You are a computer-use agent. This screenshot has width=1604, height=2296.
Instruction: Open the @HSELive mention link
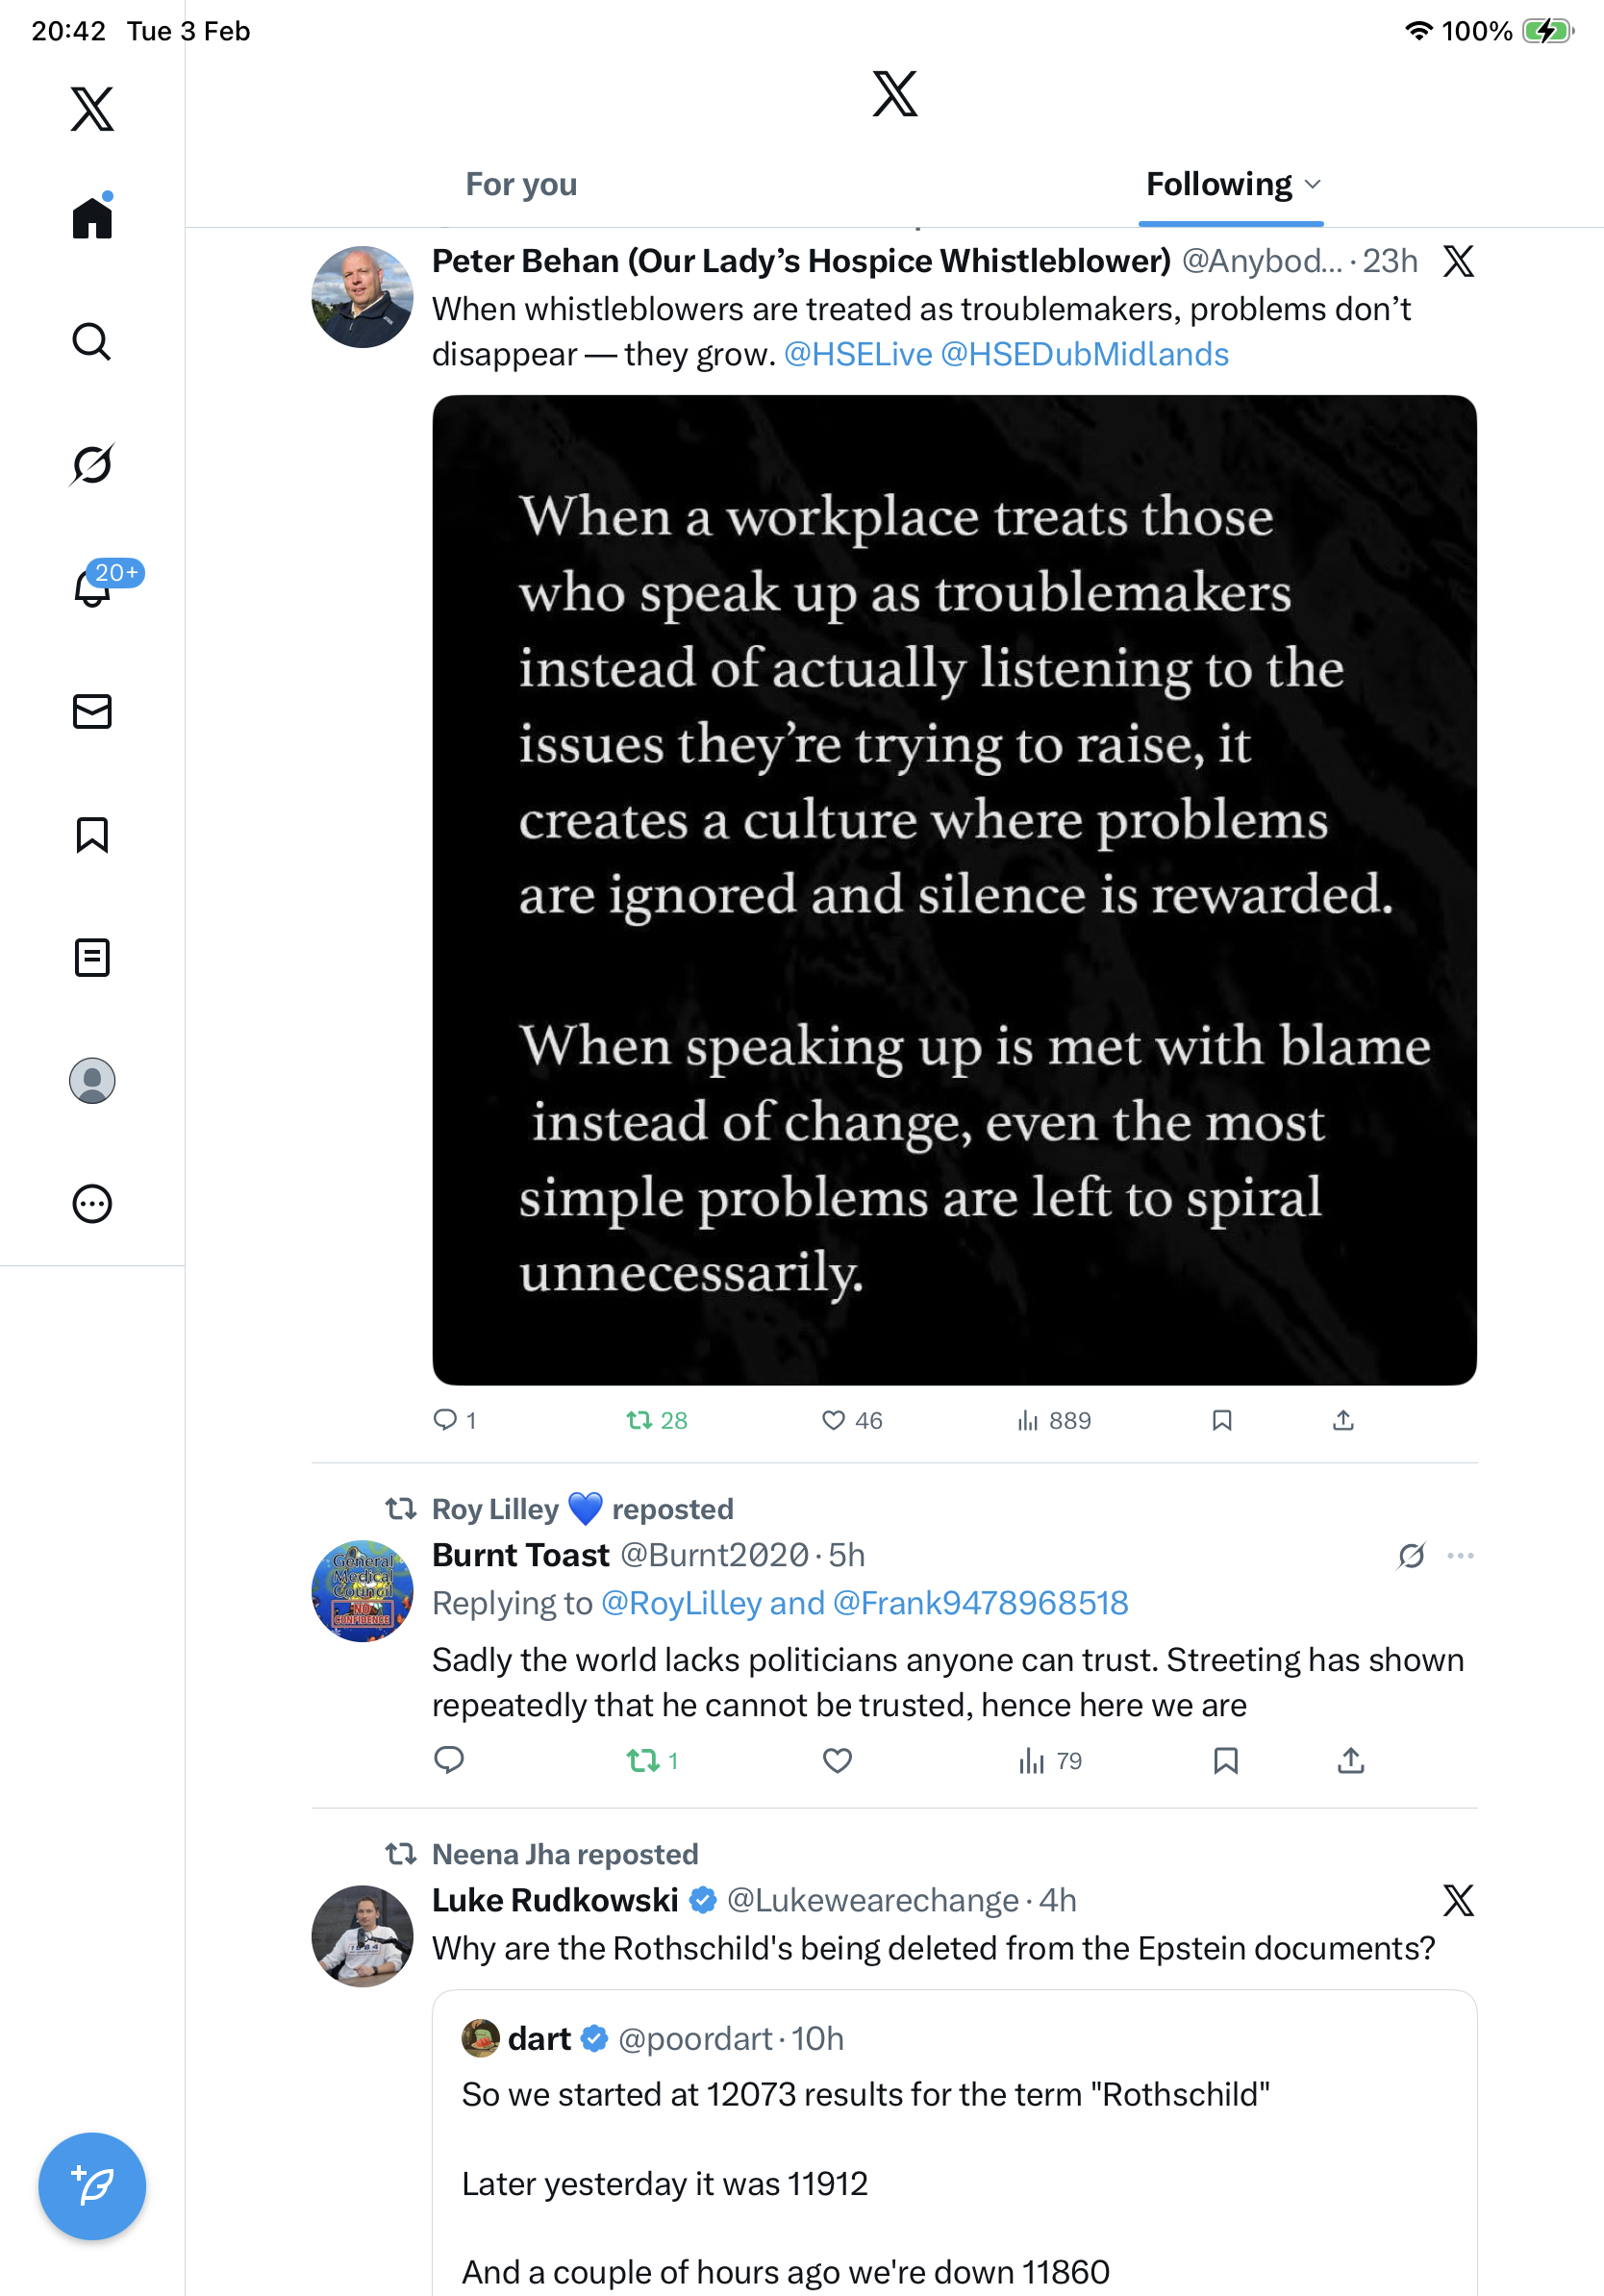(x=857, y=355)
